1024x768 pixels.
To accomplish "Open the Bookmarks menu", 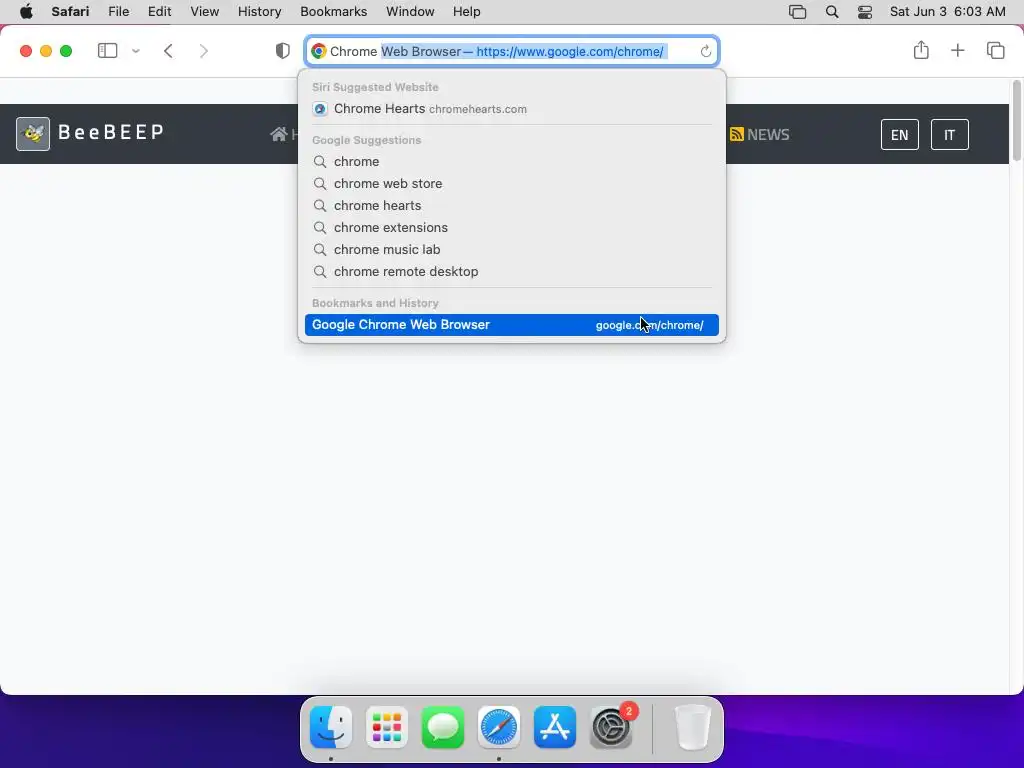I will click(x=334, y=12).
